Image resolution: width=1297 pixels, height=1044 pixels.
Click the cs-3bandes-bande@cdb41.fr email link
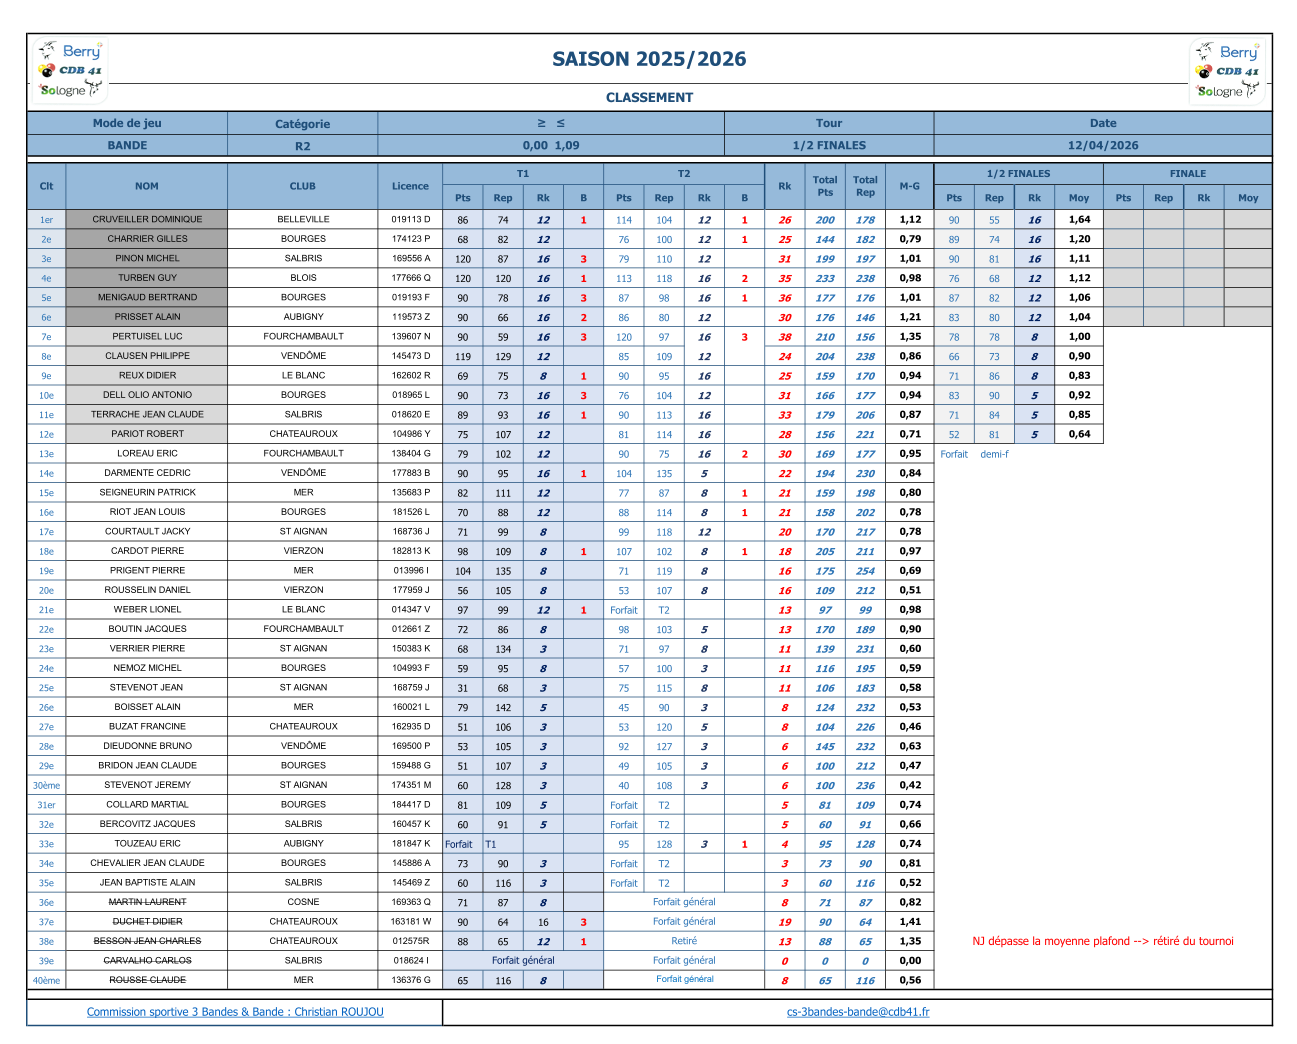[857, 1012]
